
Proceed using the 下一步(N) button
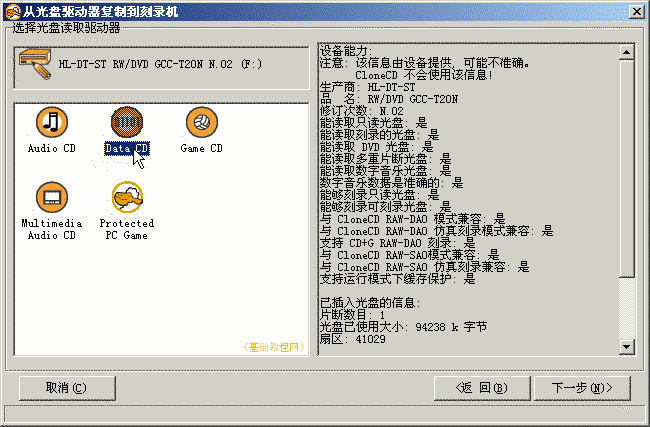pyautogui.click(x=582, y=388)
